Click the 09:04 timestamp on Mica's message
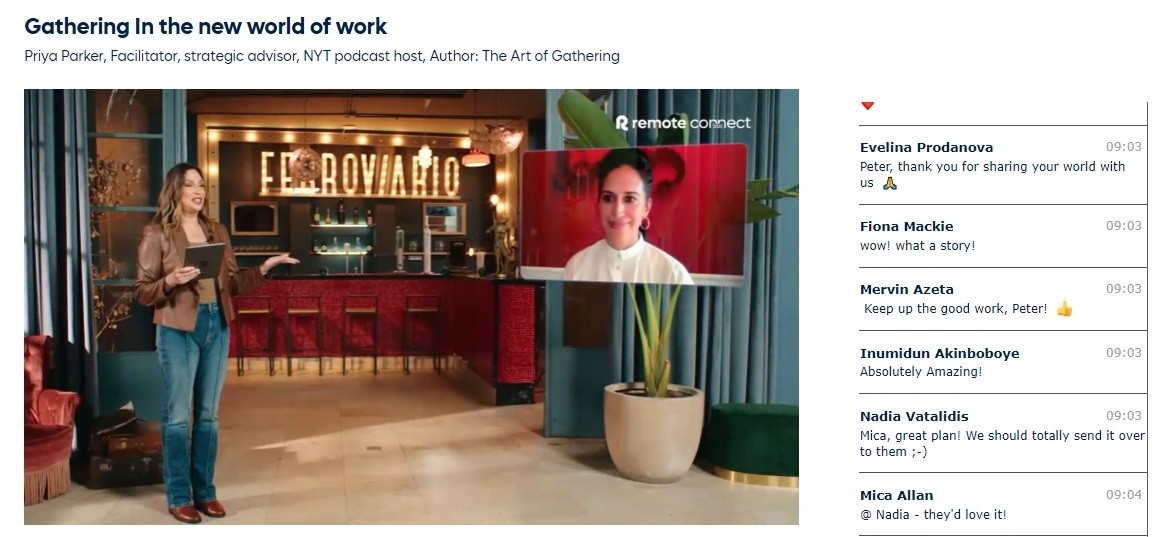Image resolution: width=1173 pixels, height=537 pixels. [x=1124, y=494]
